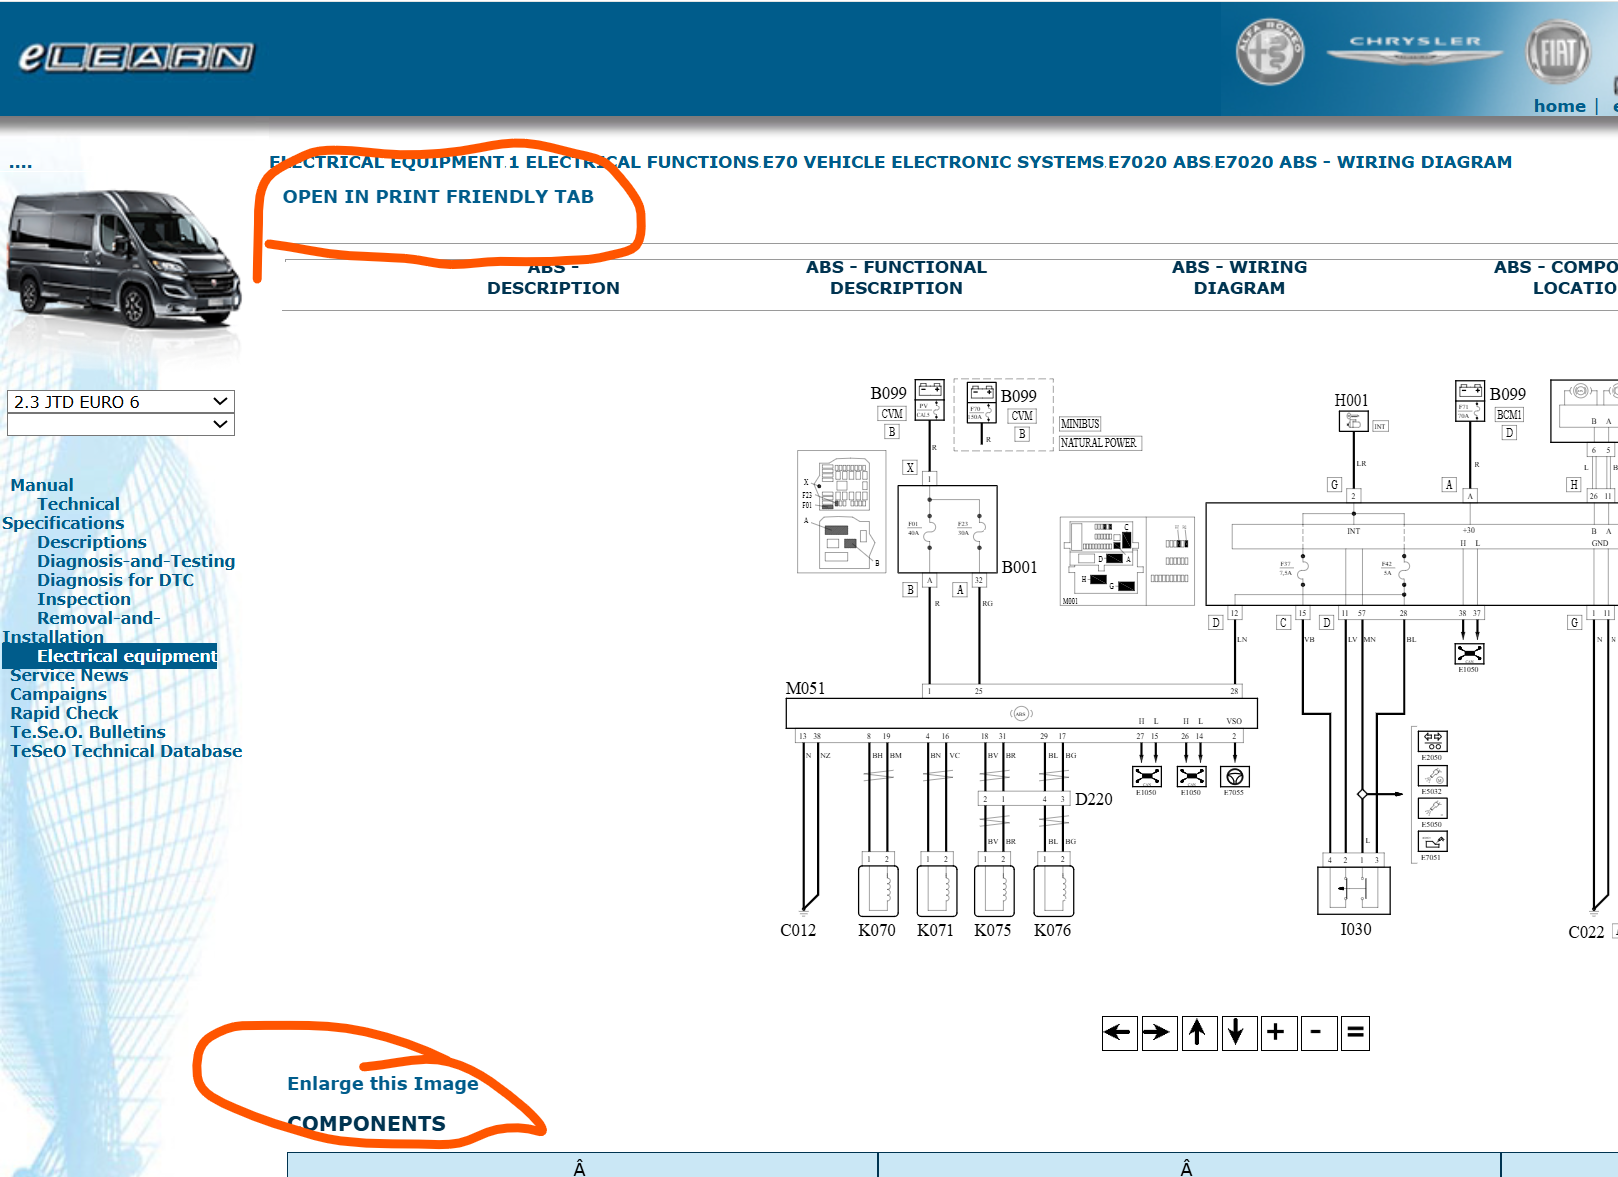Click the Ducato van thumbnail image
This screenshot has height=1177, width=1618.
(123, 259)
